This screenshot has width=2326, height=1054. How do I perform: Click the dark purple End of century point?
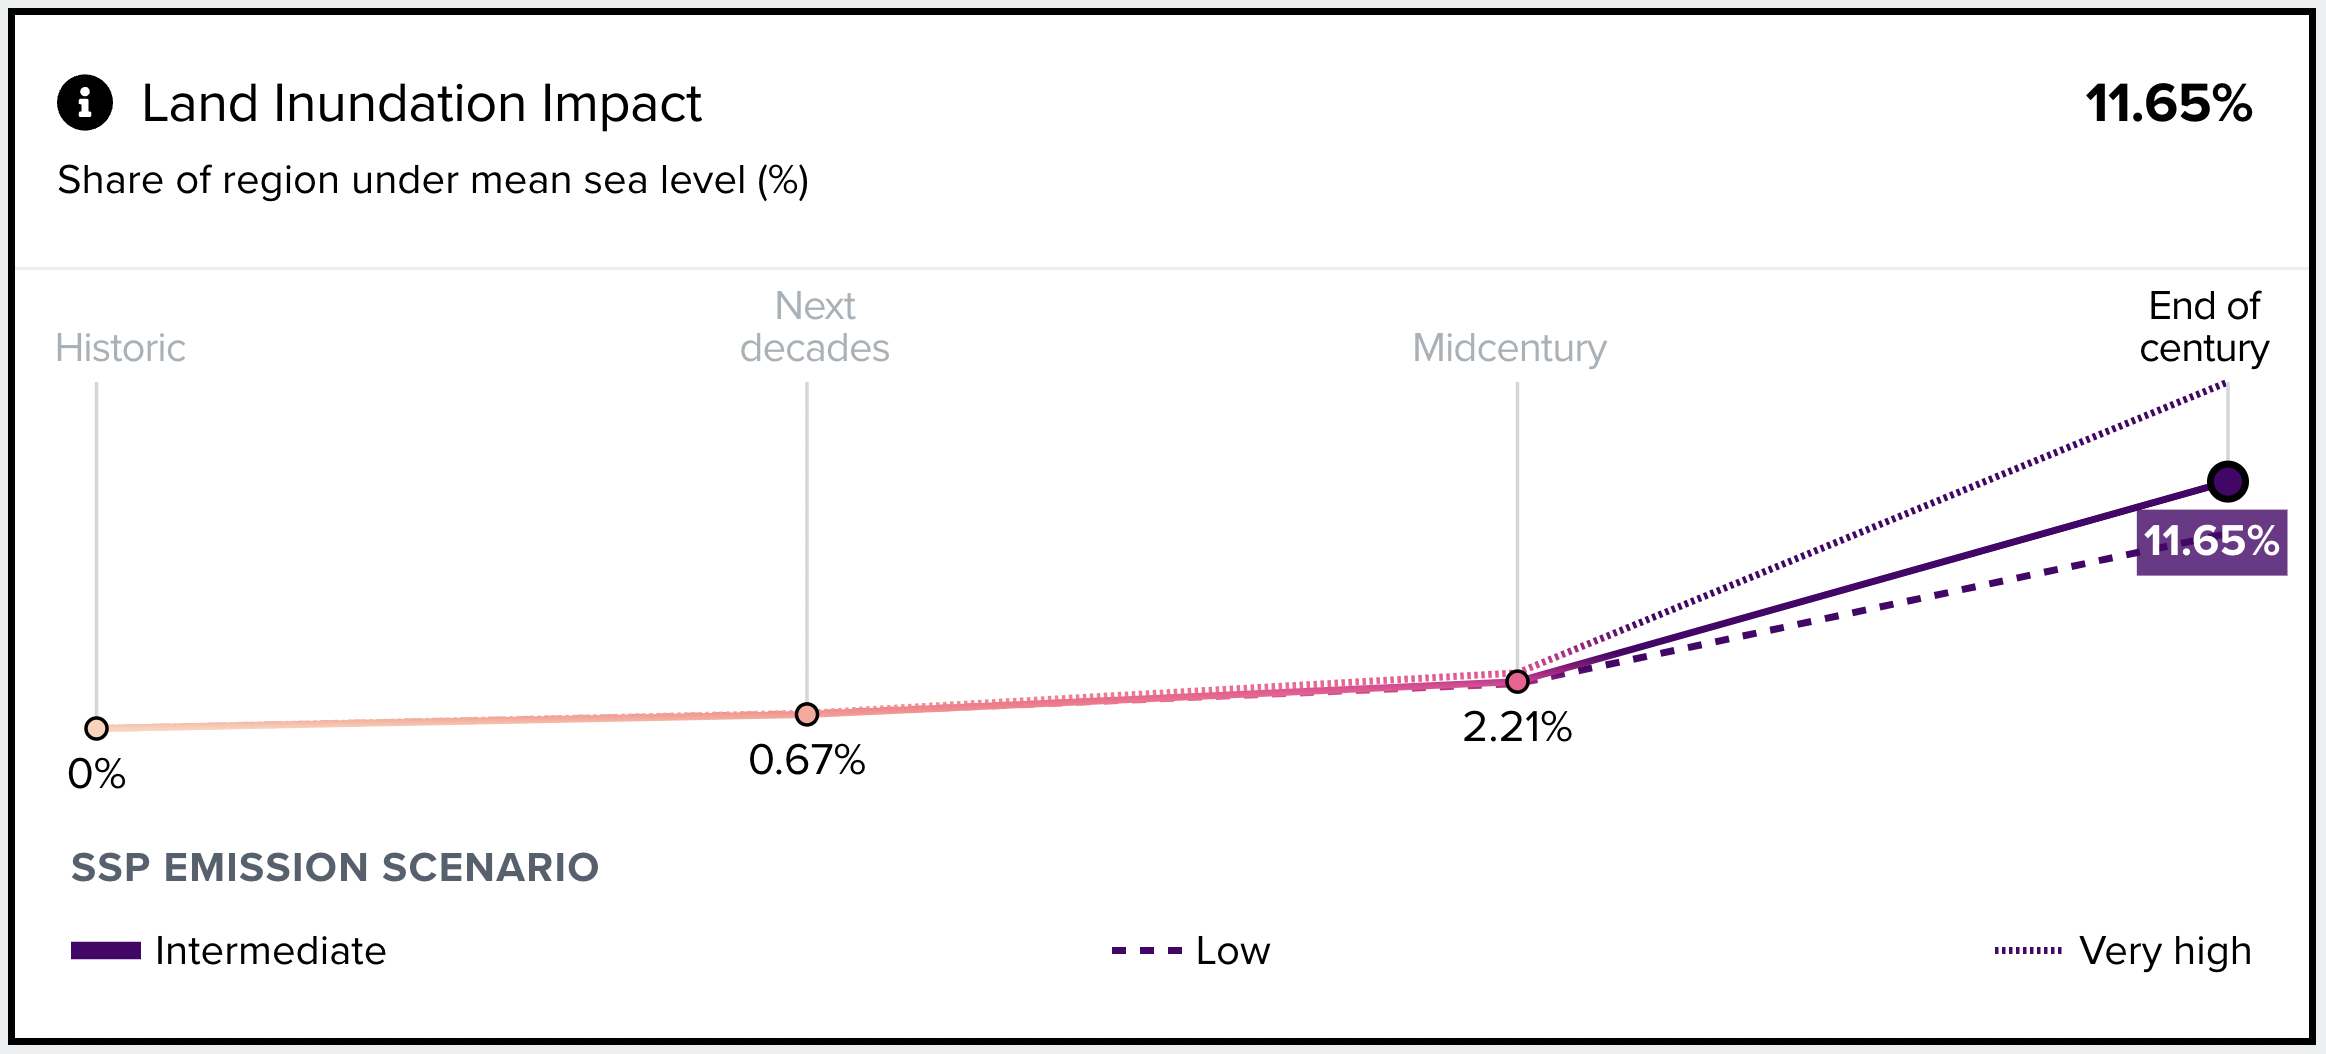(2227, 482)
